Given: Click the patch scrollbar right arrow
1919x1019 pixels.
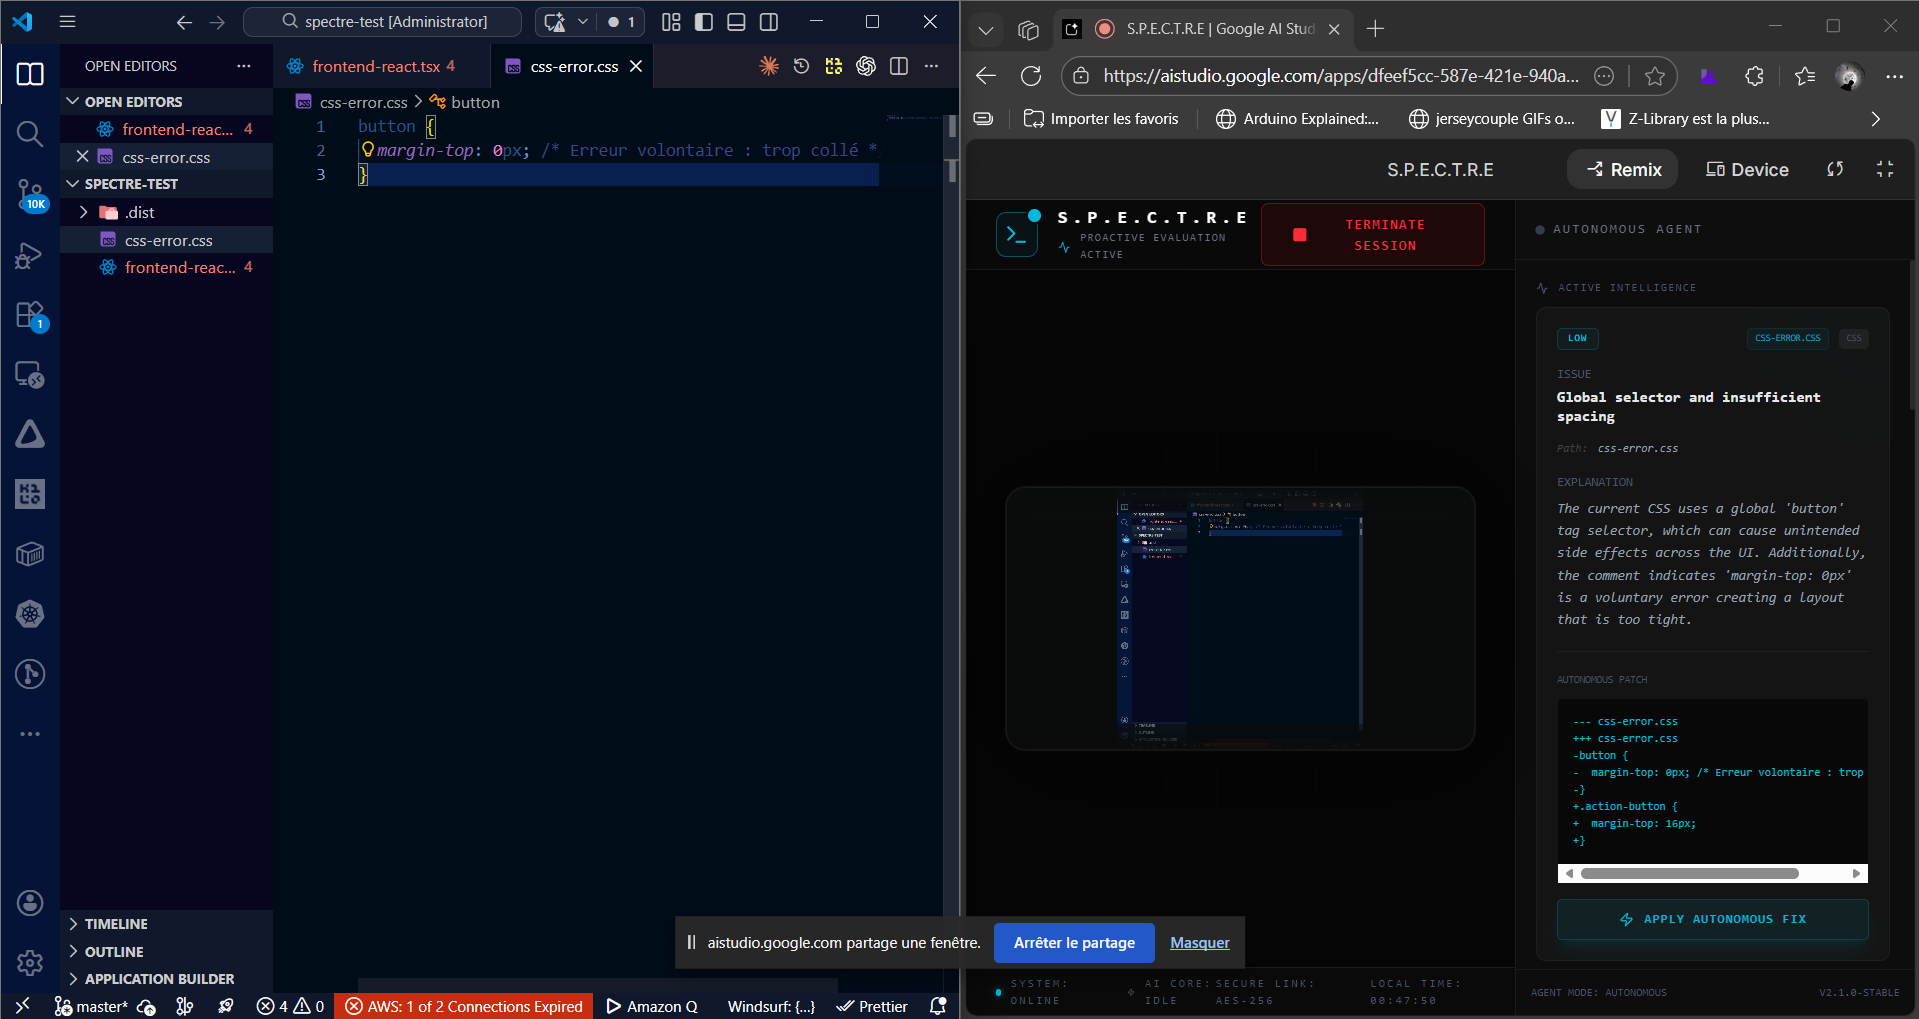Looking at the screenshot, I should [x=1857, y=873].
